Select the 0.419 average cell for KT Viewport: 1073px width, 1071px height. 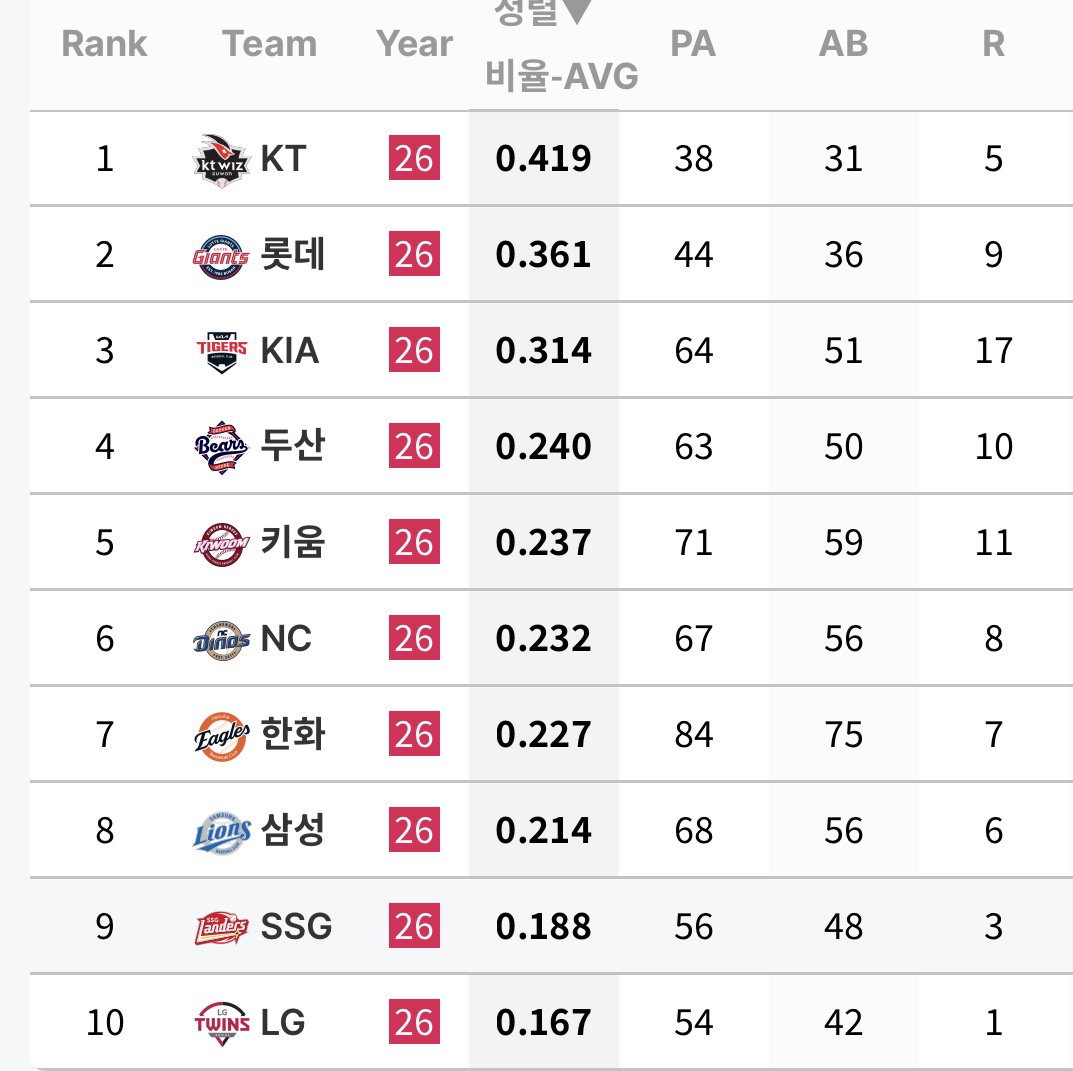(x=543, y=158)
